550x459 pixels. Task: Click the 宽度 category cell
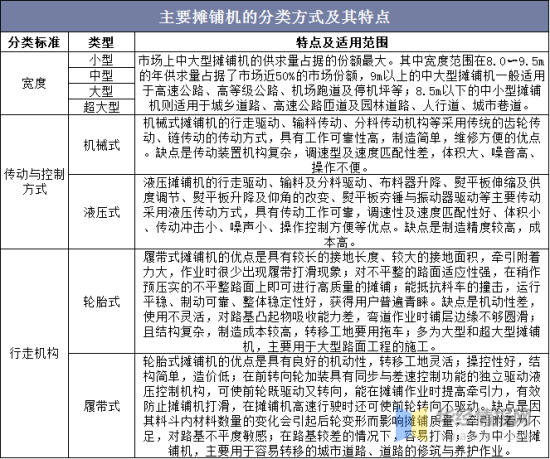34,83
